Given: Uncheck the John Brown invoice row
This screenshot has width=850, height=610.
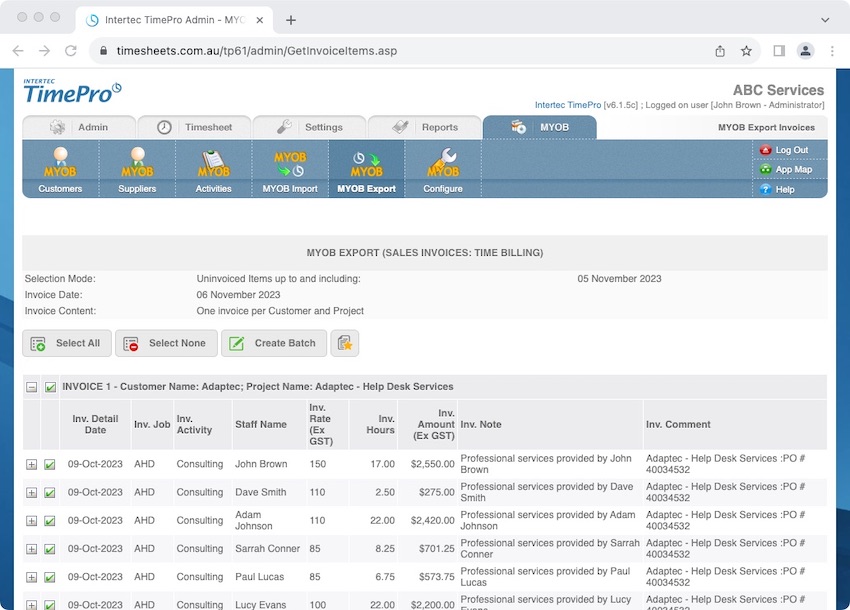Looking at the screenshot, I should pos(49,465).
